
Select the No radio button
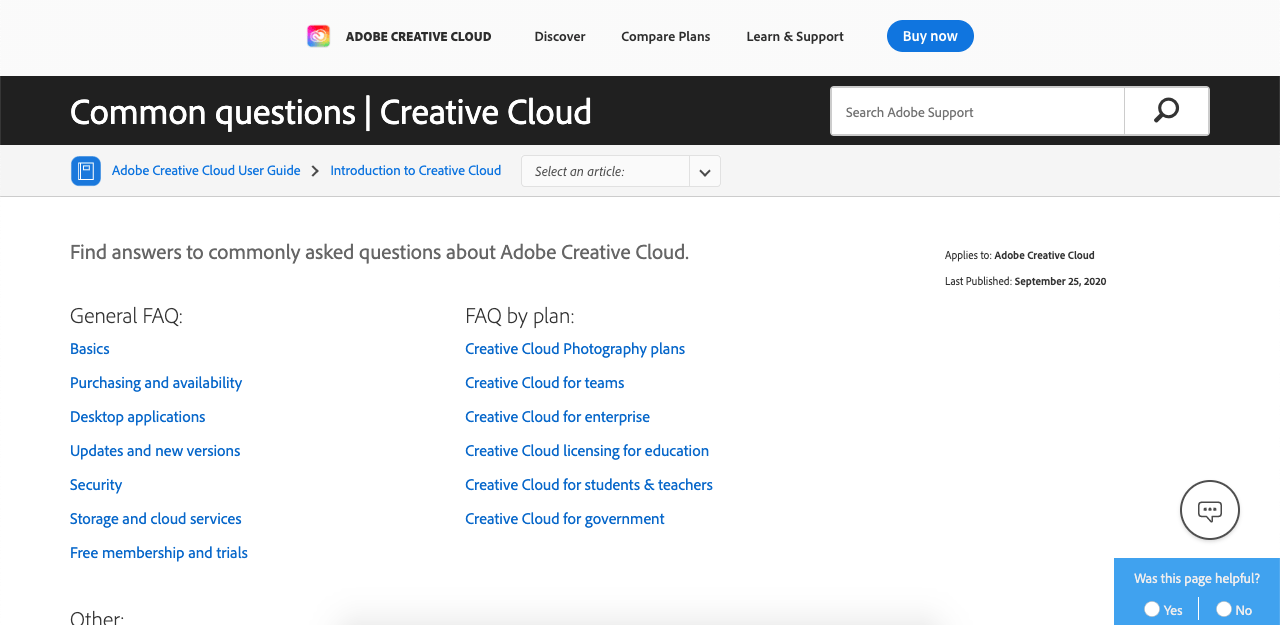(1224, 609)
